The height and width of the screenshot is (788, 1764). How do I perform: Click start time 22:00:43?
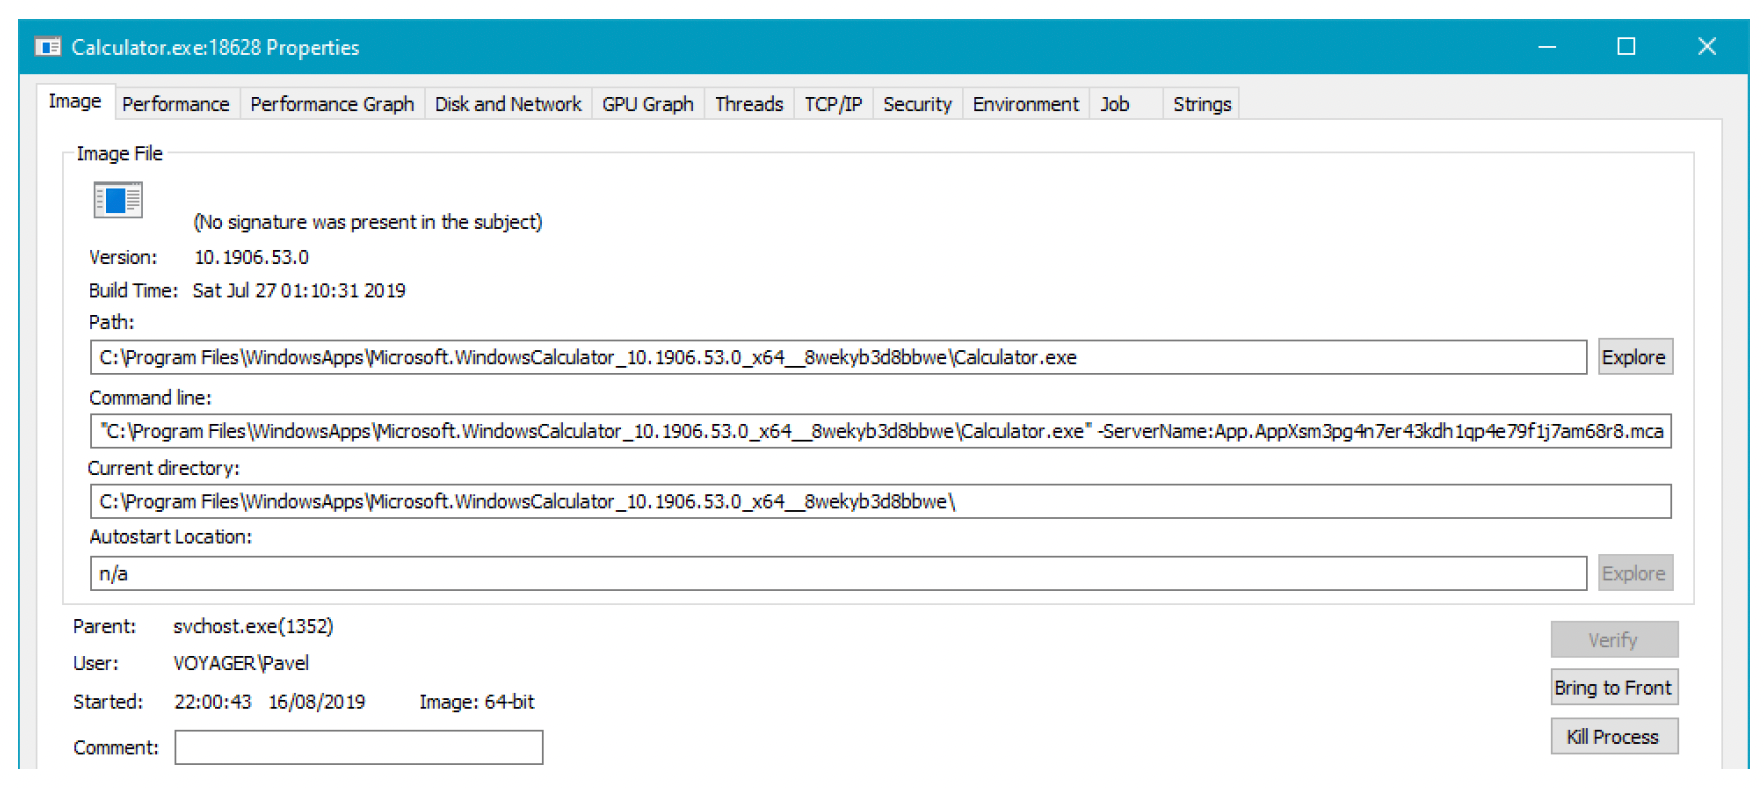[213, 702]
